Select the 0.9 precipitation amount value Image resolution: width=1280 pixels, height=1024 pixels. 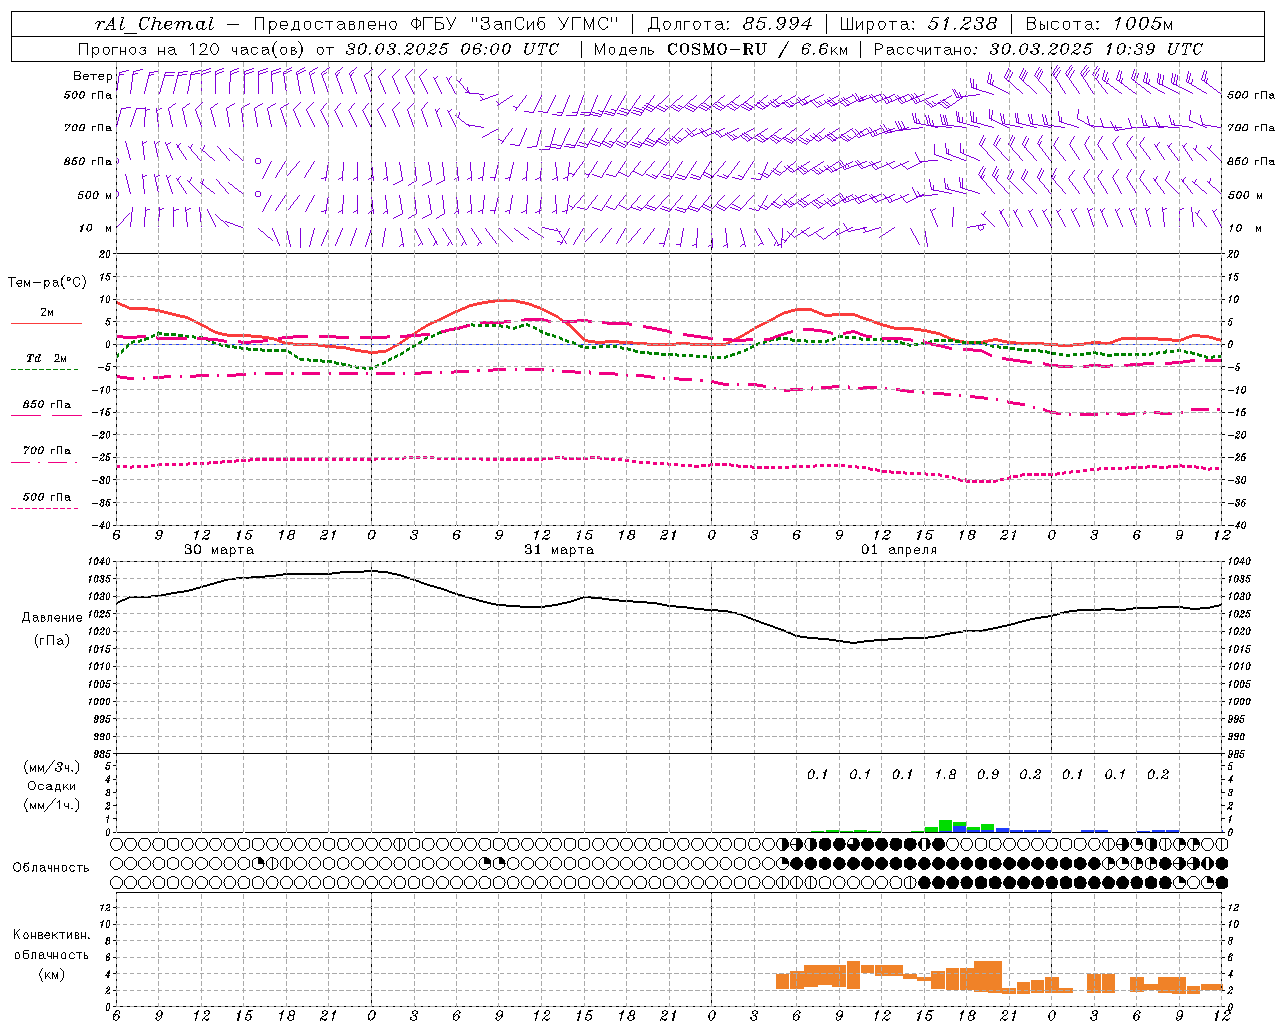pos(988,774)
